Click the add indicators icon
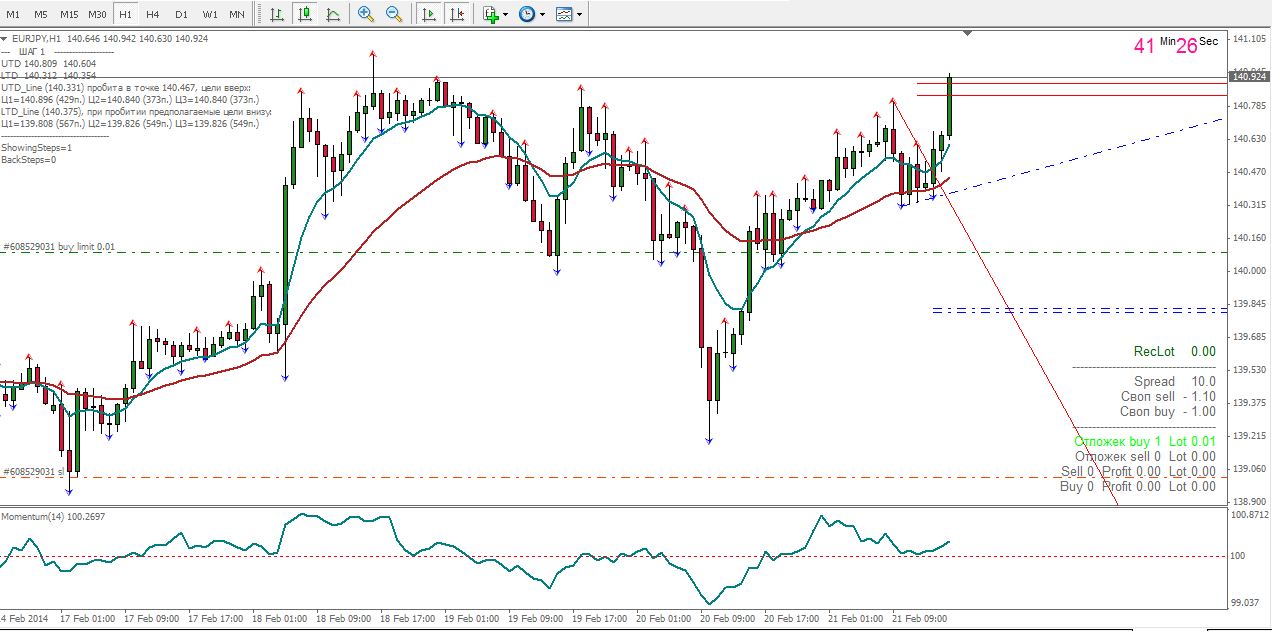The image size is (1272, 631). [490, 14]
